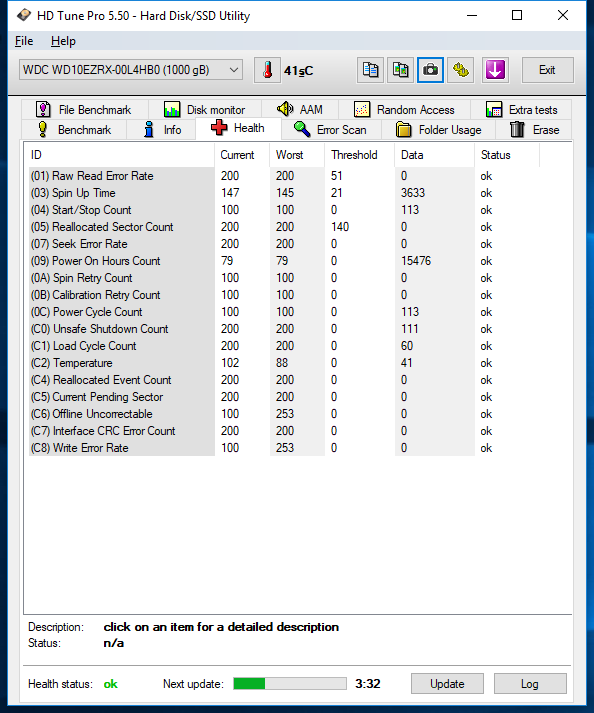Viewport: 594px width, 713px height.
Task: Select the (09) Power On Hours Count row
Action: click(285, 261)
